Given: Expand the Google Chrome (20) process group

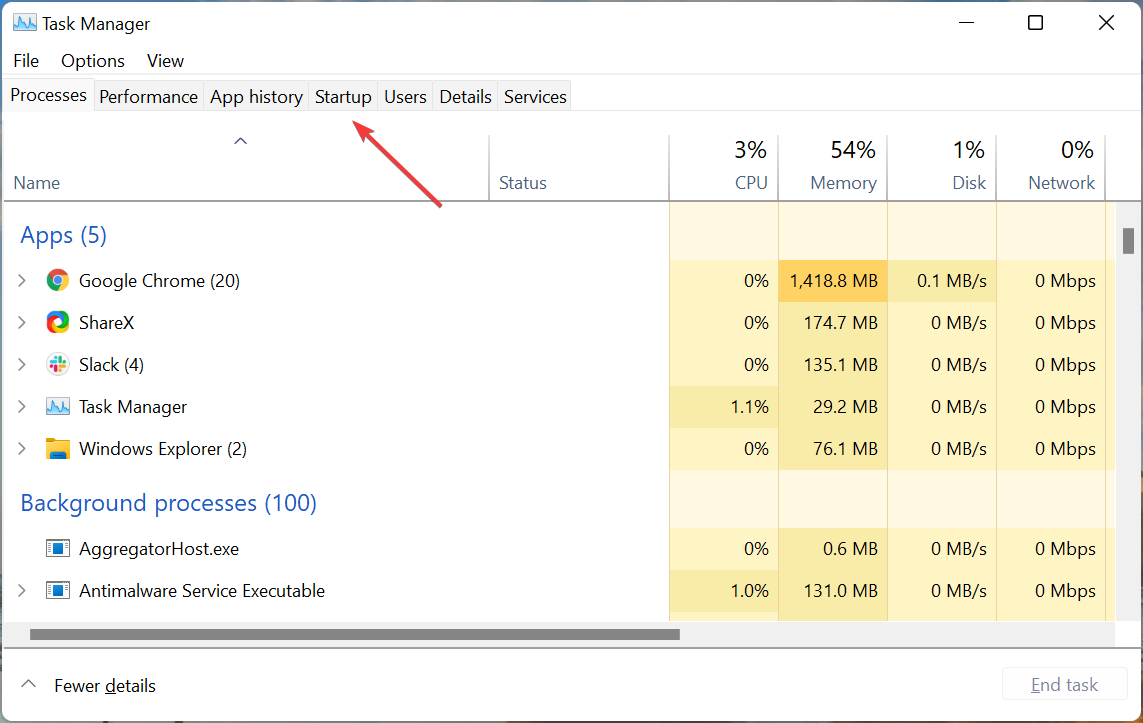Looking at the screenshot, I should click(x=22, y=281).
